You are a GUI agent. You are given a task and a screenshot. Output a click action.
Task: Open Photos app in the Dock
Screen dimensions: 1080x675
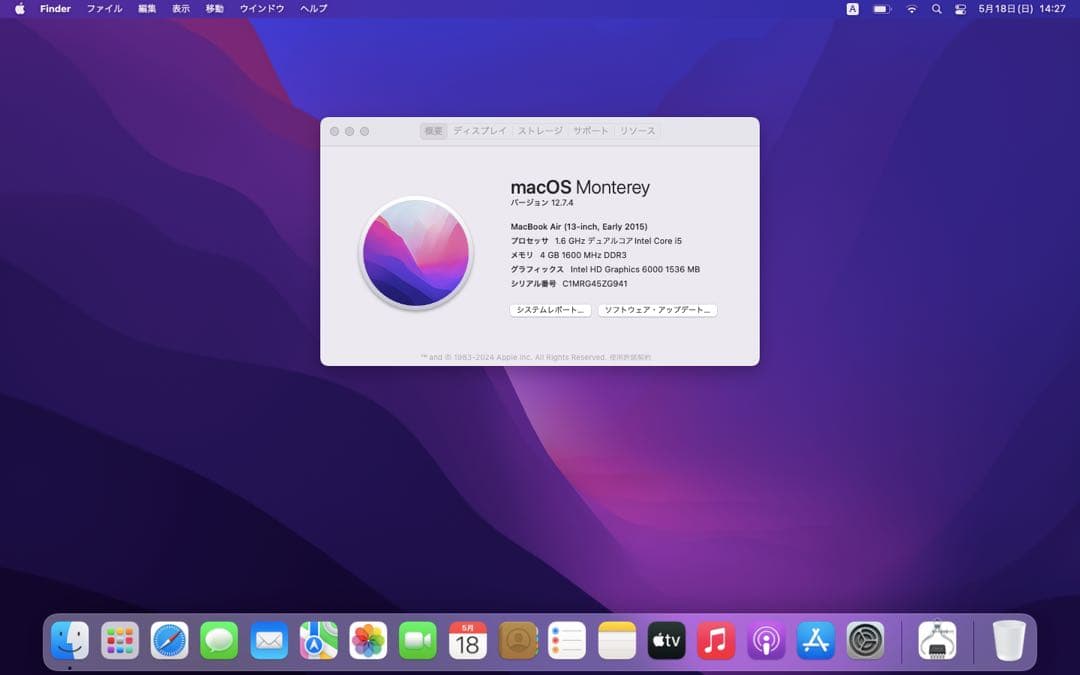coord(368,640)
